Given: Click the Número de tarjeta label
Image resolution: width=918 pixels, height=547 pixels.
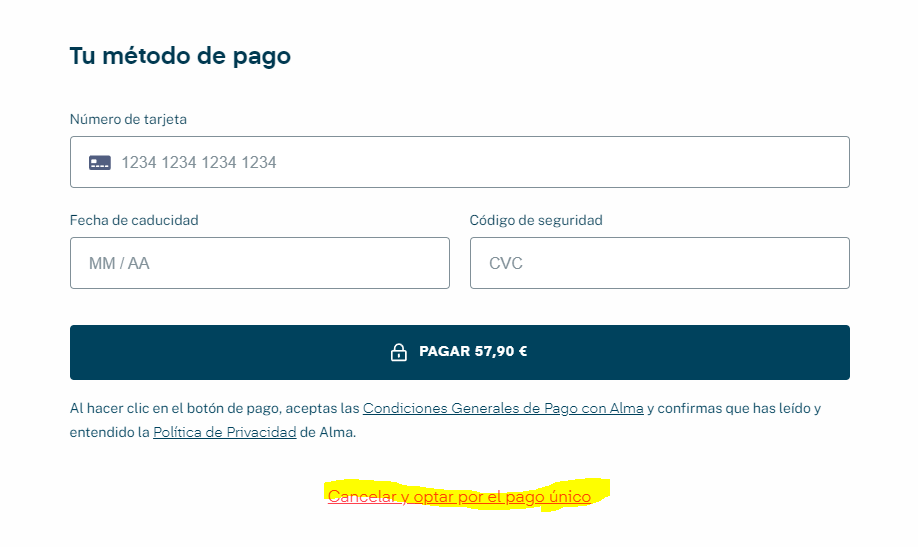Looking at the screenshot, I should (x=128, y=119).
